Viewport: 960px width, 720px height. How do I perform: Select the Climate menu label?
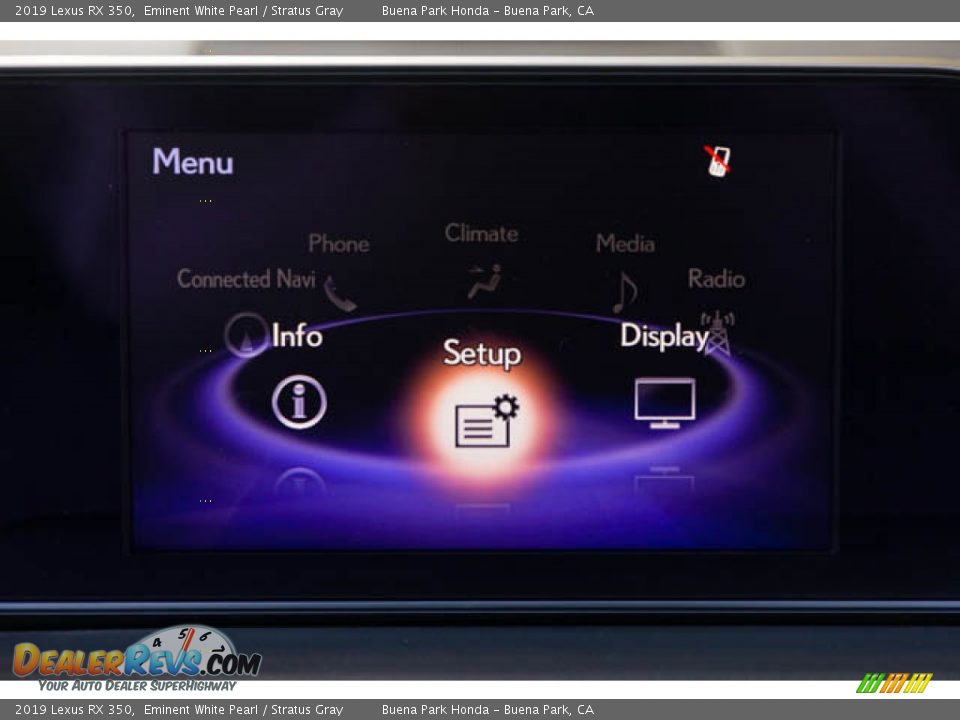pyautogui.click(x=482, y=233)
